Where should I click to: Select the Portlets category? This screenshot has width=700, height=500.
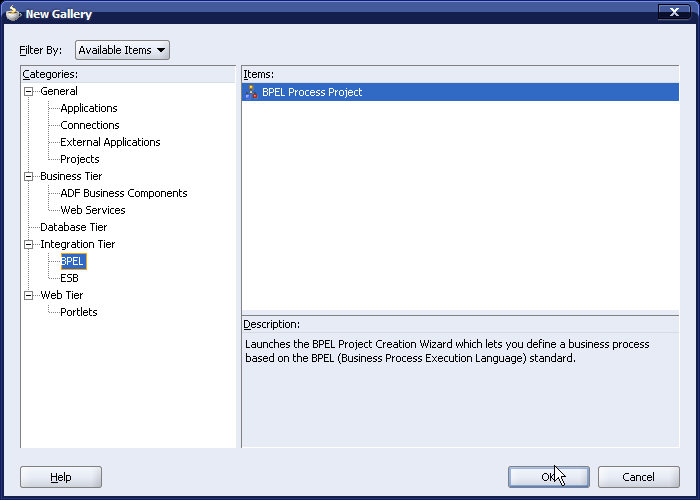tap(79, 312)
